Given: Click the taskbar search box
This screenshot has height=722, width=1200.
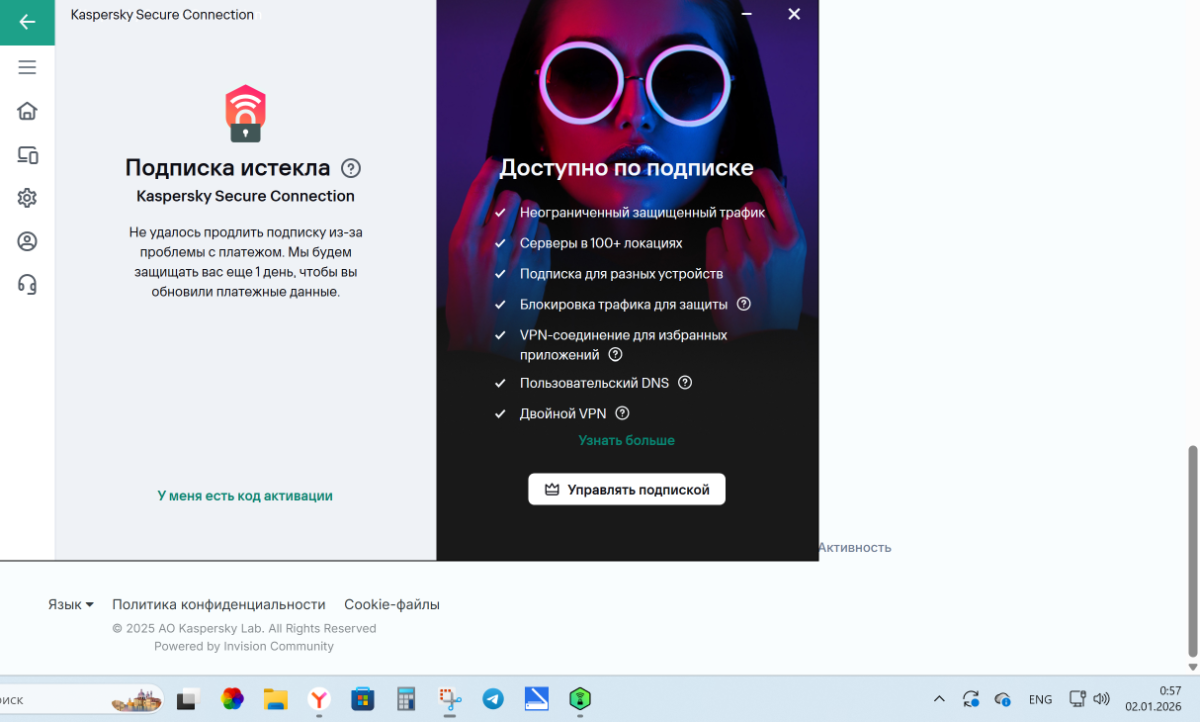Looking at the screenshot, I should point(82,699).
